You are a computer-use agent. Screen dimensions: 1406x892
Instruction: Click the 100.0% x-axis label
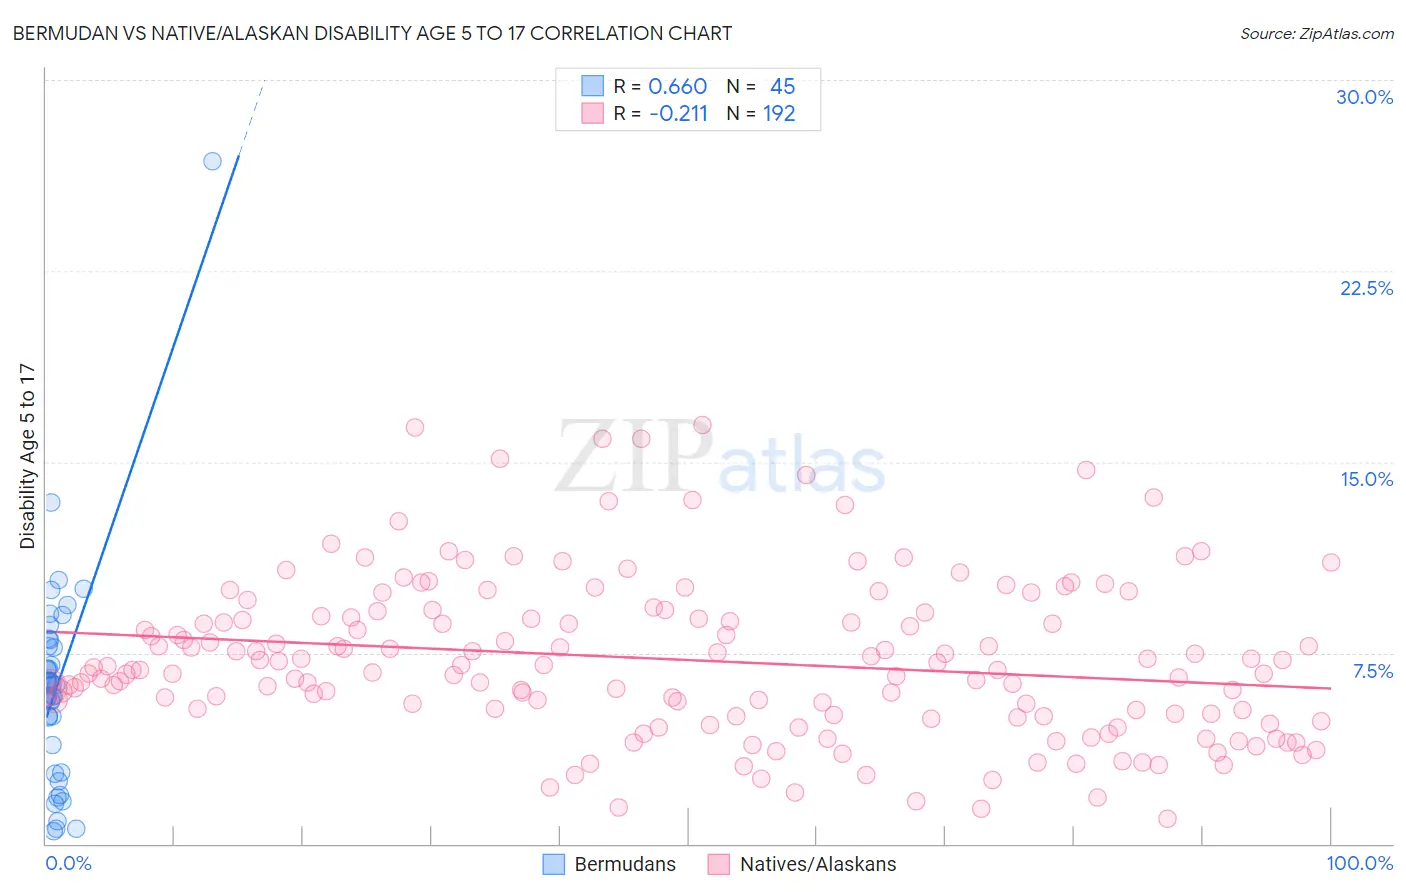coord(1360,863)
